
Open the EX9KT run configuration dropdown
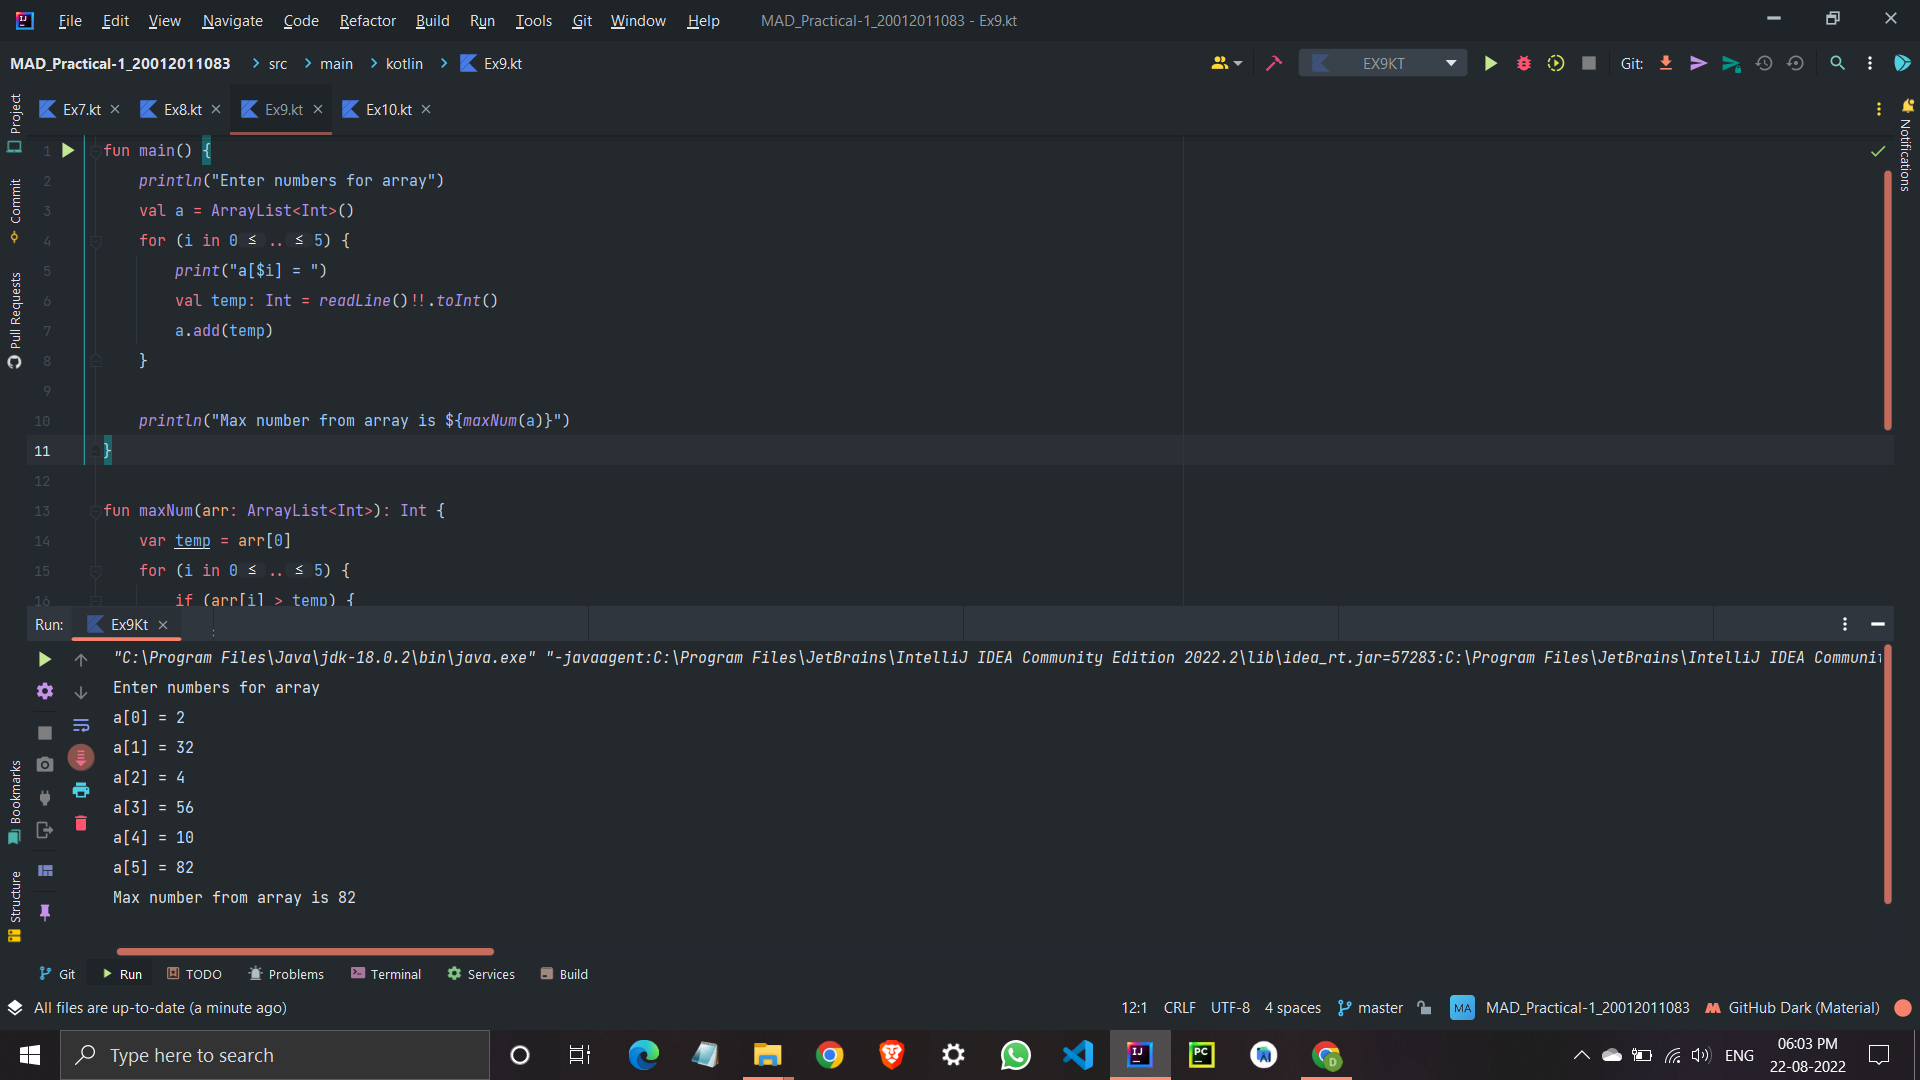tap(1383, 63)
